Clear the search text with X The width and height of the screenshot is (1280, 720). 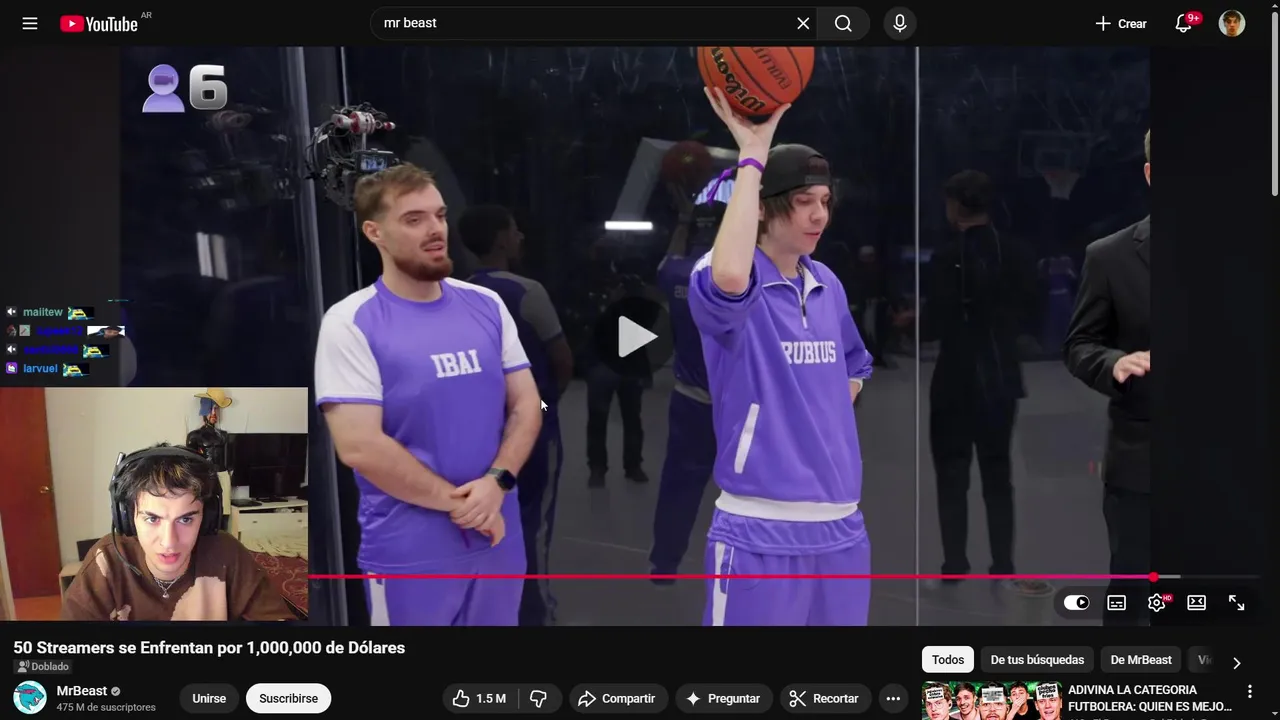click(803, 23)
